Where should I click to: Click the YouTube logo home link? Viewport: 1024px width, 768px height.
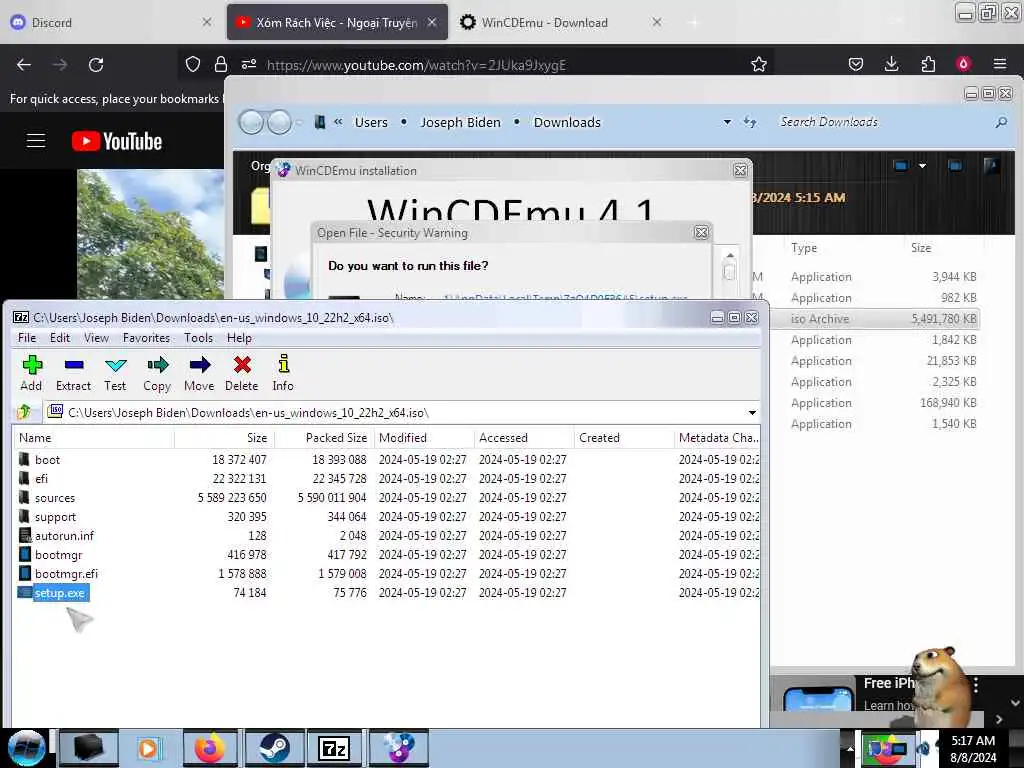(117, 141)
